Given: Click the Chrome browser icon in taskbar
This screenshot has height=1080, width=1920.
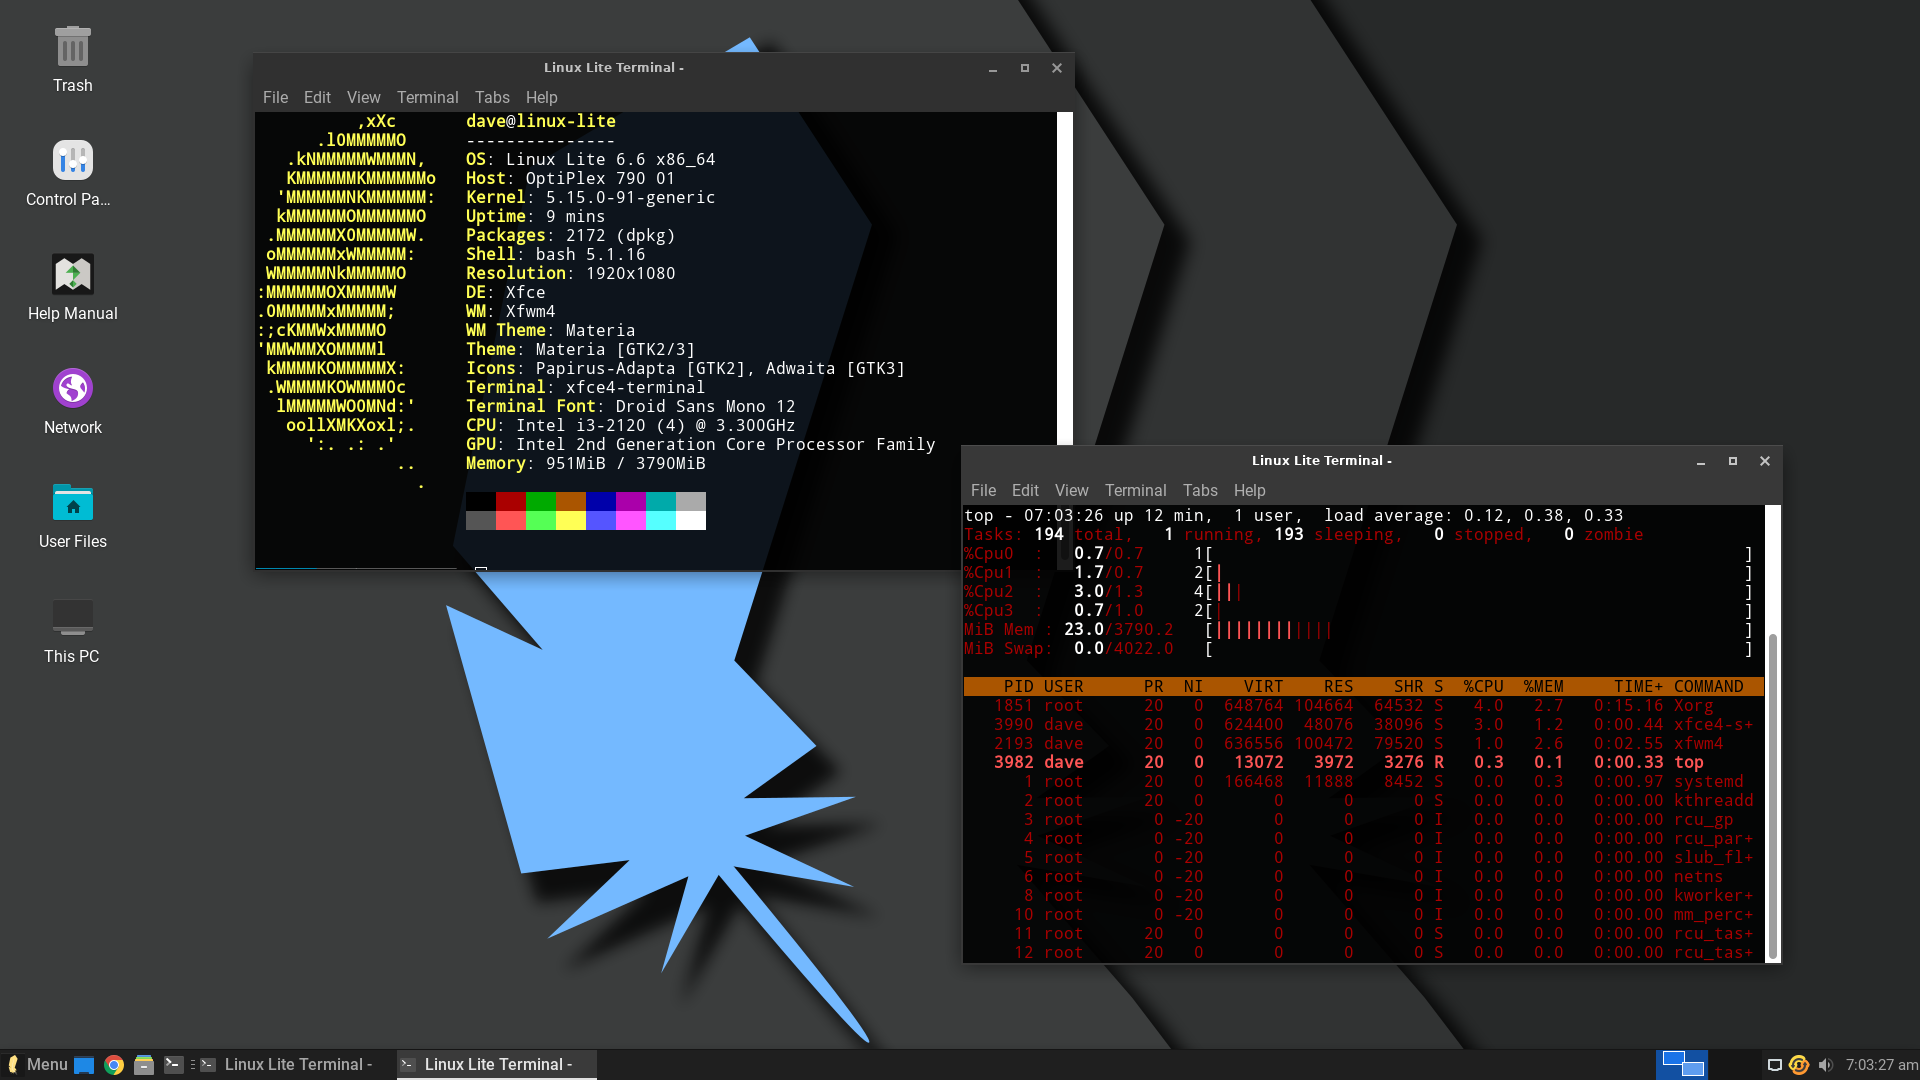Looking at the screenshot, I should tap(115, 1064).
